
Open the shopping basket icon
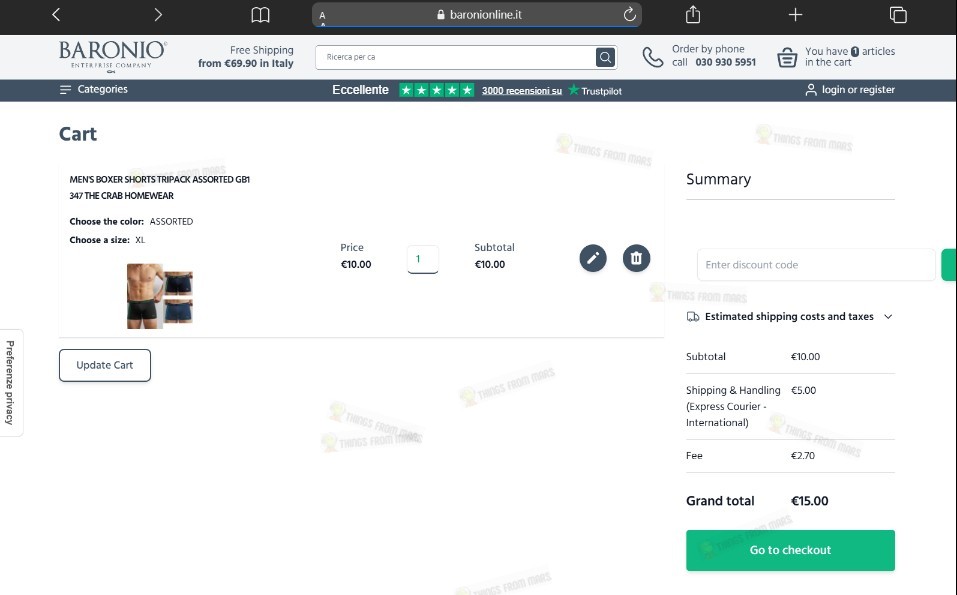787,57
